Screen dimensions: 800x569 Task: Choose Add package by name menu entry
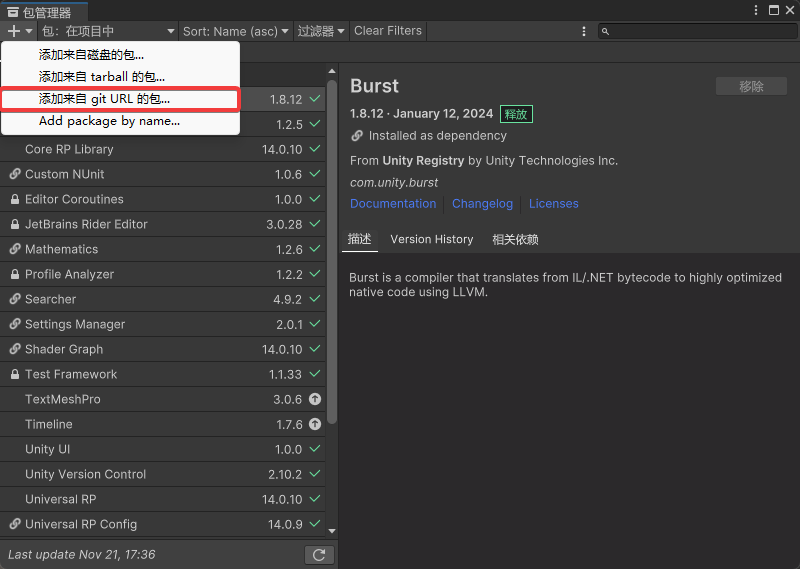click(x=110, y=121)
